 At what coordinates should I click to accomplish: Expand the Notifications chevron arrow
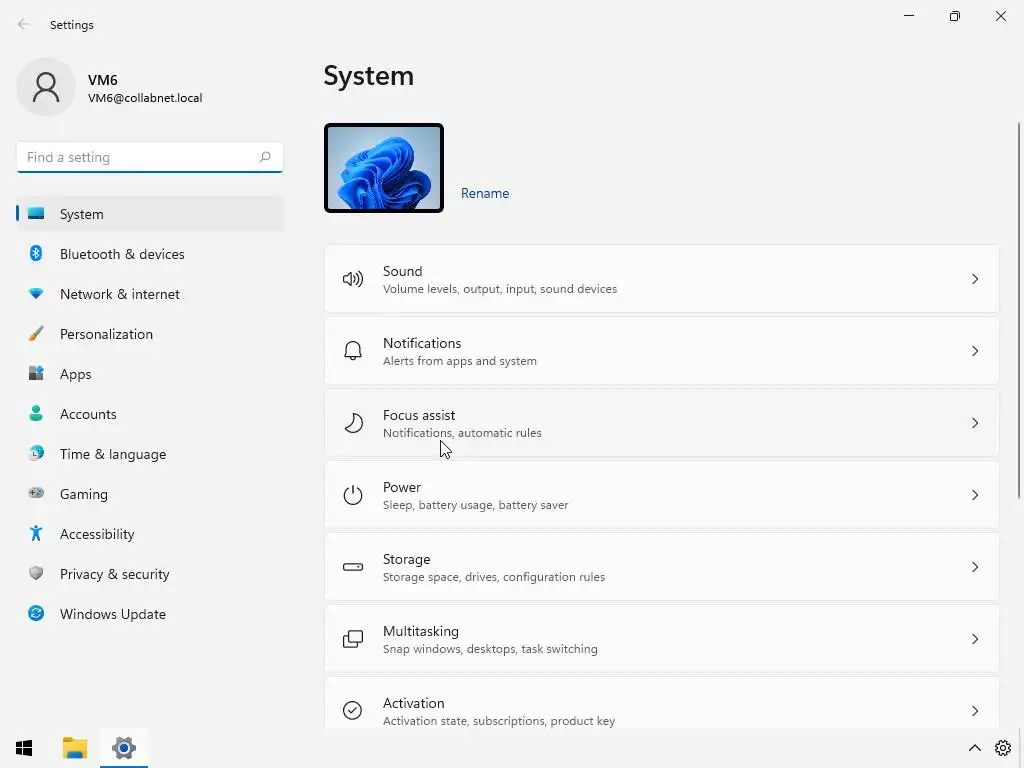point(974,351)
